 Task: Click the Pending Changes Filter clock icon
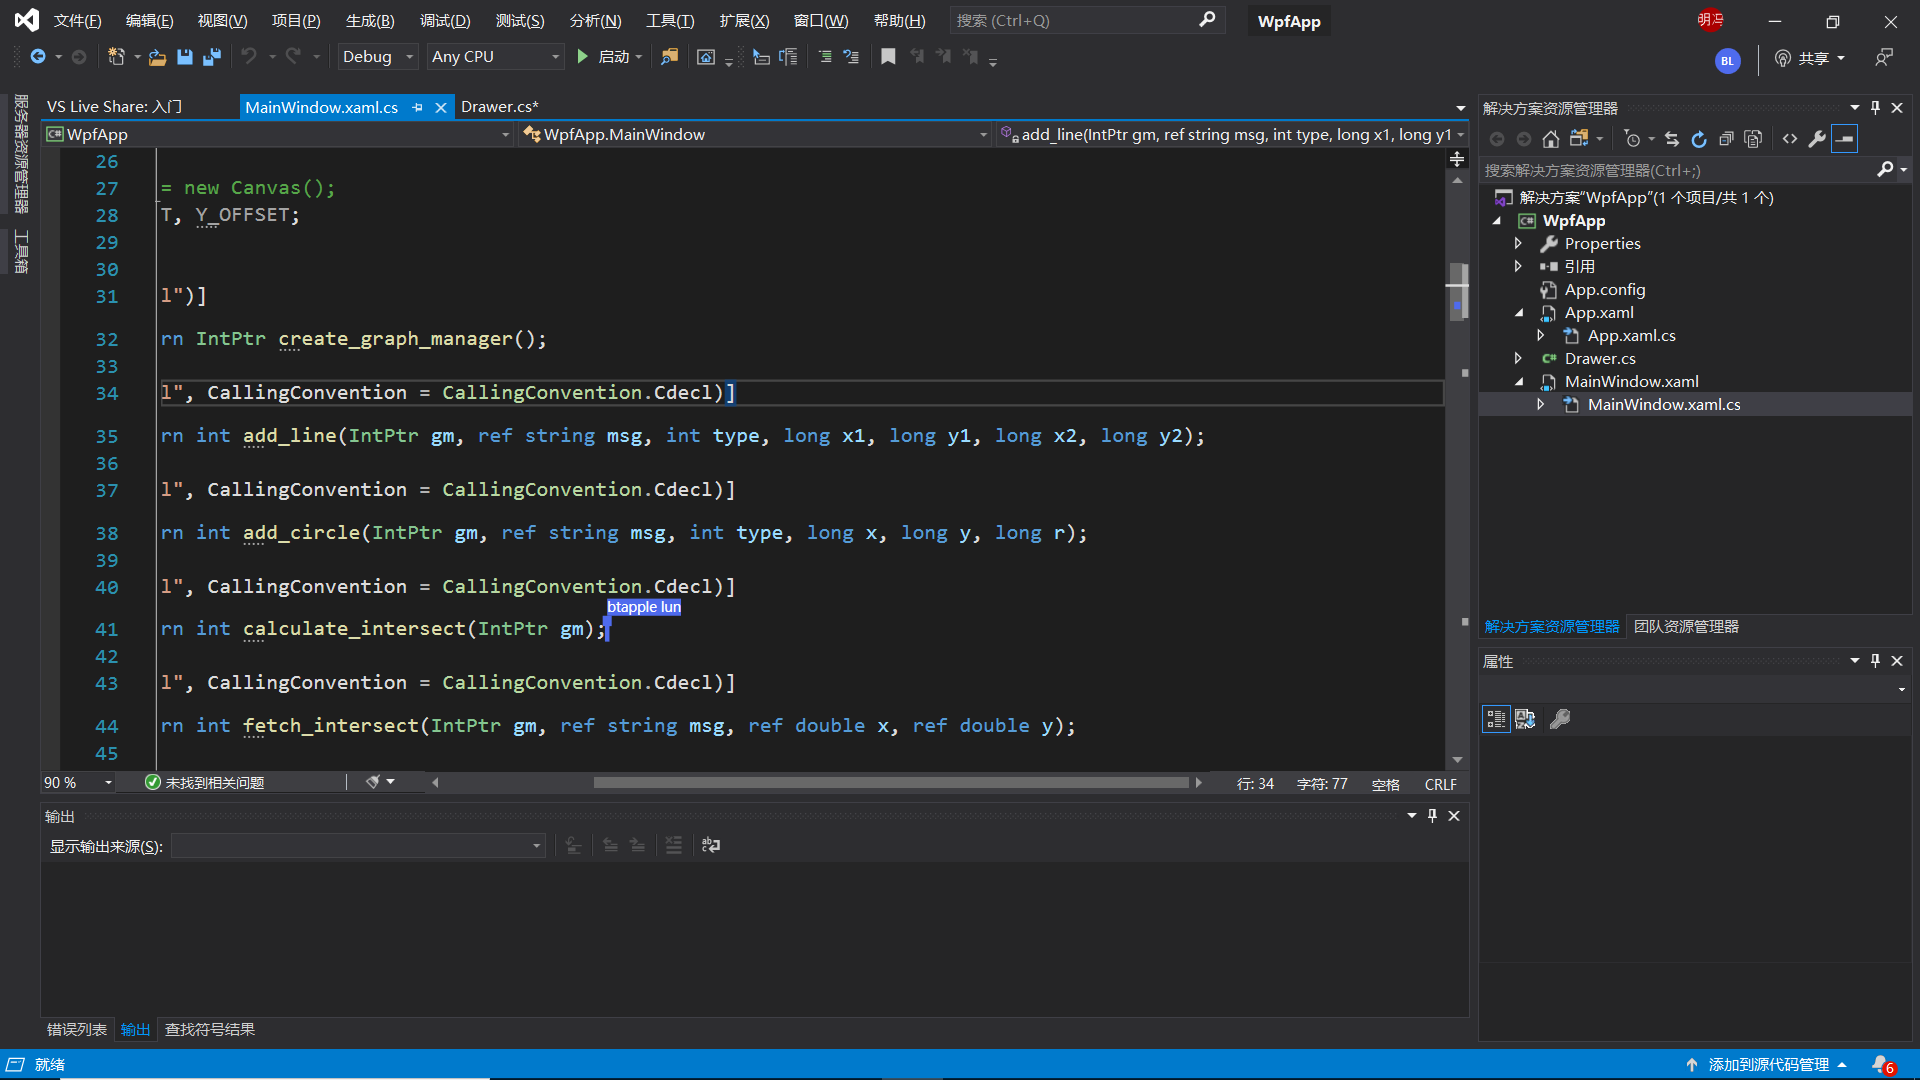pos(1632,139)
